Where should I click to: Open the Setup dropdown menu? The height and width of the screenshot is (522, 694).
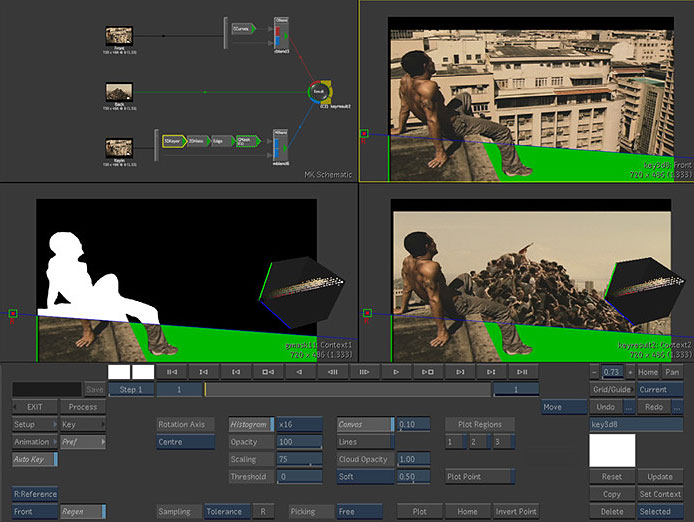click(x=35, y=424)
